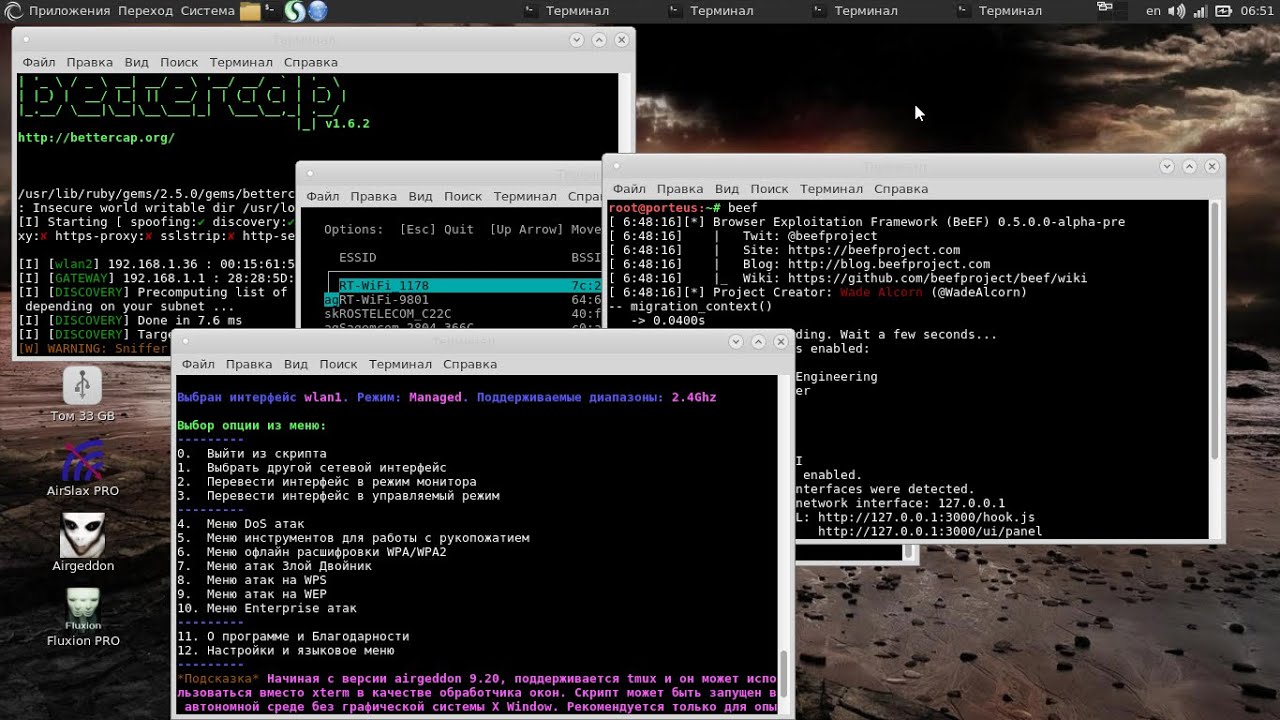
Task: Open the clock showing 06:51
Action: point(1257,11)
